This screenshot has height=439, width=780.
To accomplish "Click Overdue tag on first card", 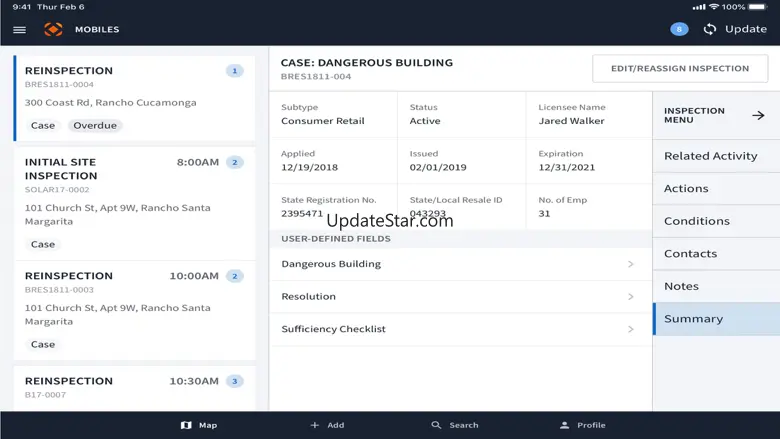I will tap(95, 126).
